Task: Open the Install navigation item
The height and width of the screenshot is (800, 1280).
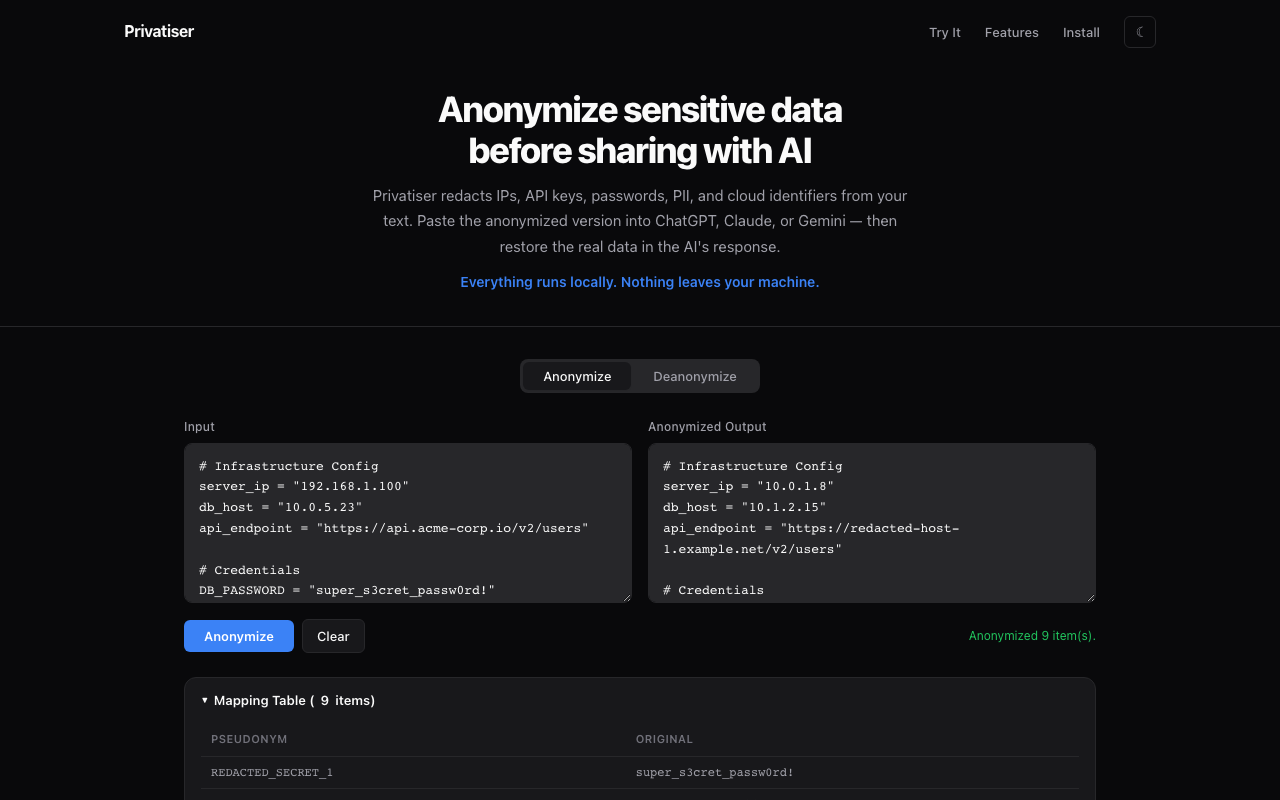Action: (x=1081, y=32)
